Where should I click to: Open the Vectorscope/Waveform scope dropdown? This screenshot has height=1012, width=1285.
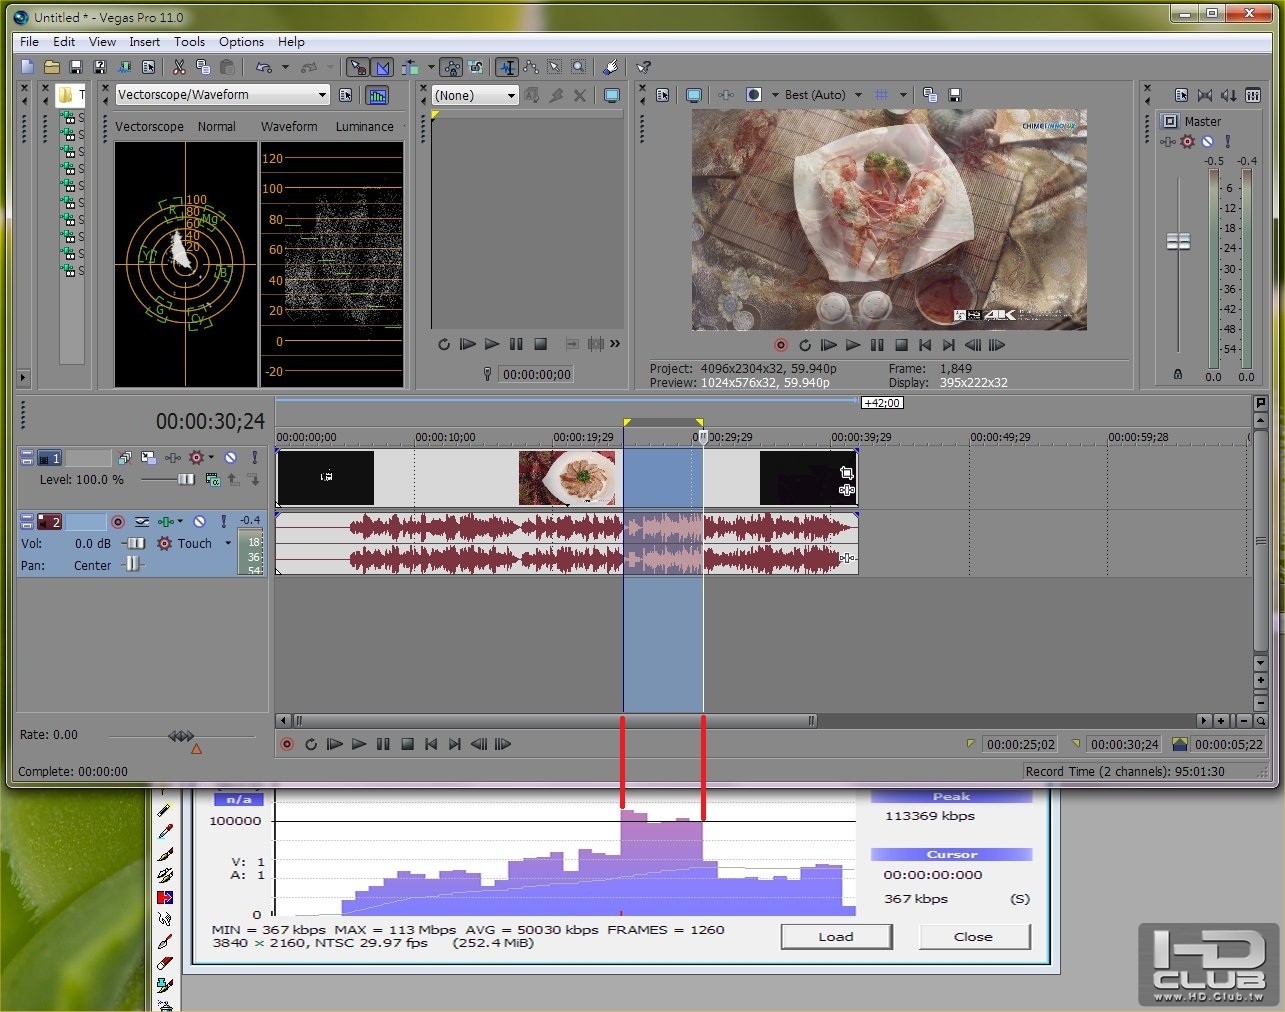[x=322, y=95]
